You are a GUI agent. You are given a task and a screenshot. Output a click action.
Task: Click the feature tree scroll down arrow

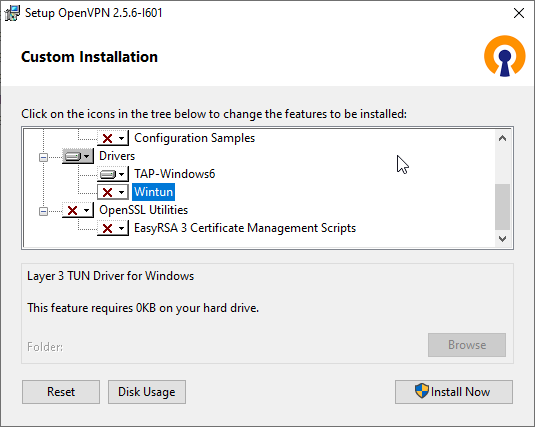pos(503,239)
